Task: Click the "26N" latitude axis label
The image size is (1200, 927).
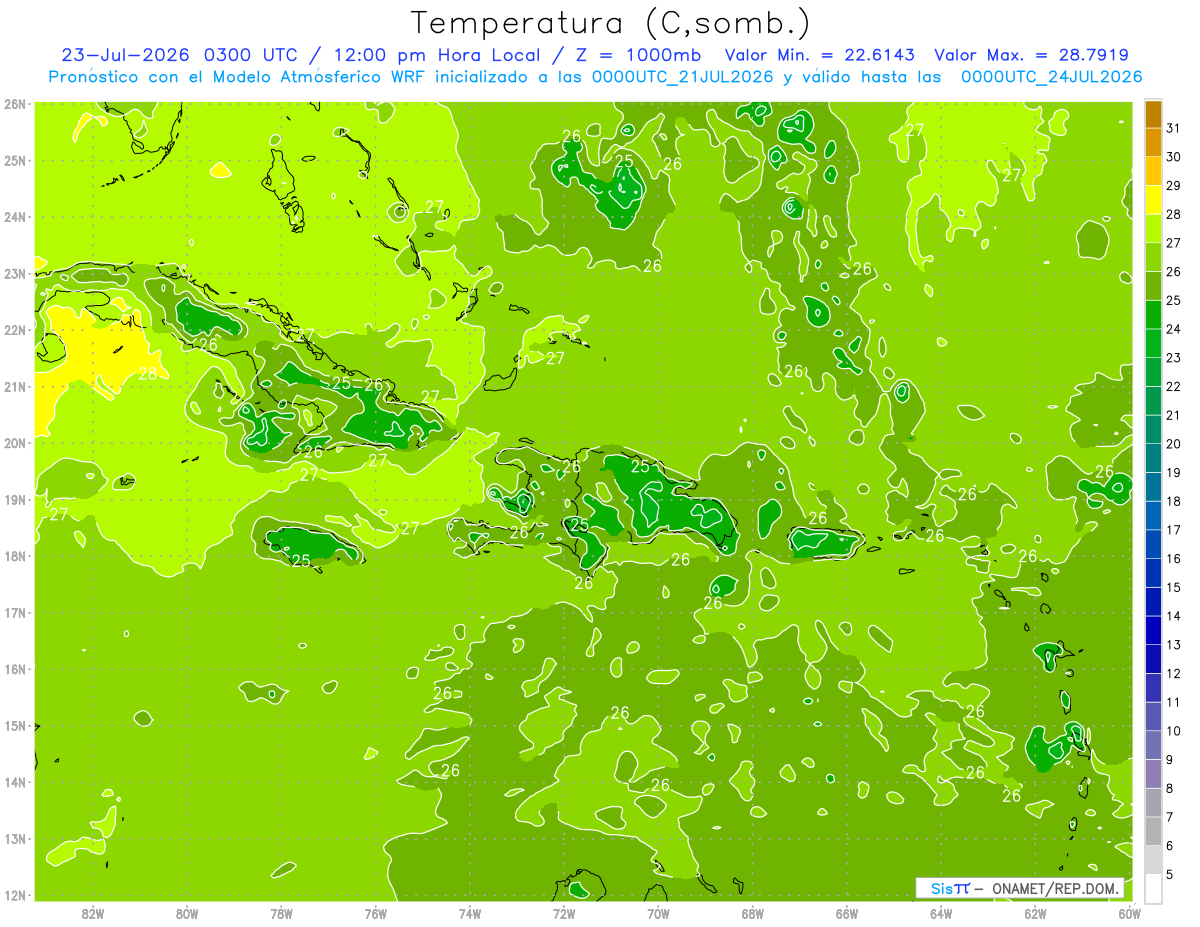Action: pyautogui.click(x=14, y=104)
